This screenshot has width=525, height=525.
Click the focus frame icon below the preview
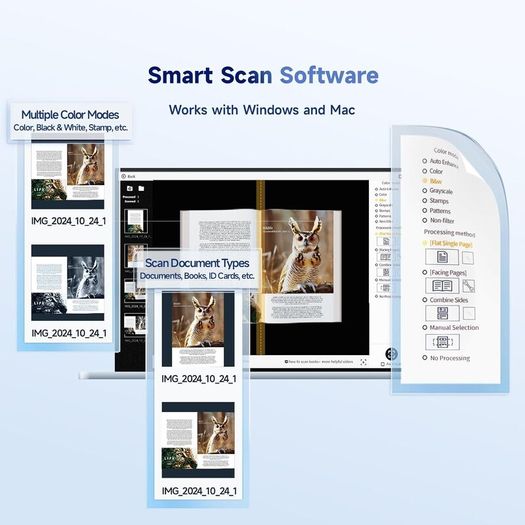click(363, 362)
